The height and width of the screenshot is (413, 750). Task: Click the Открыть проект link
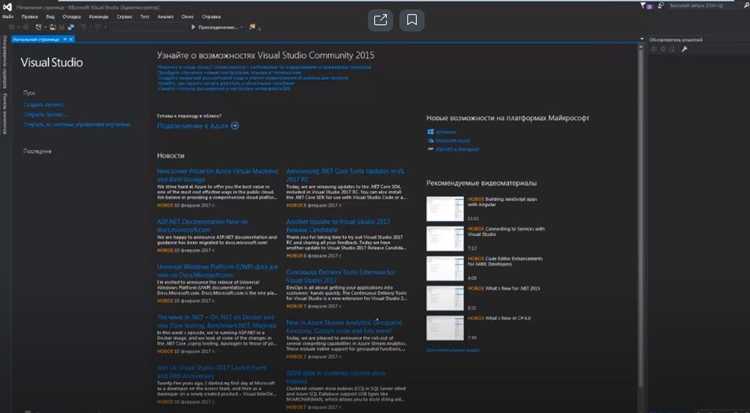[x=45, y=114]
